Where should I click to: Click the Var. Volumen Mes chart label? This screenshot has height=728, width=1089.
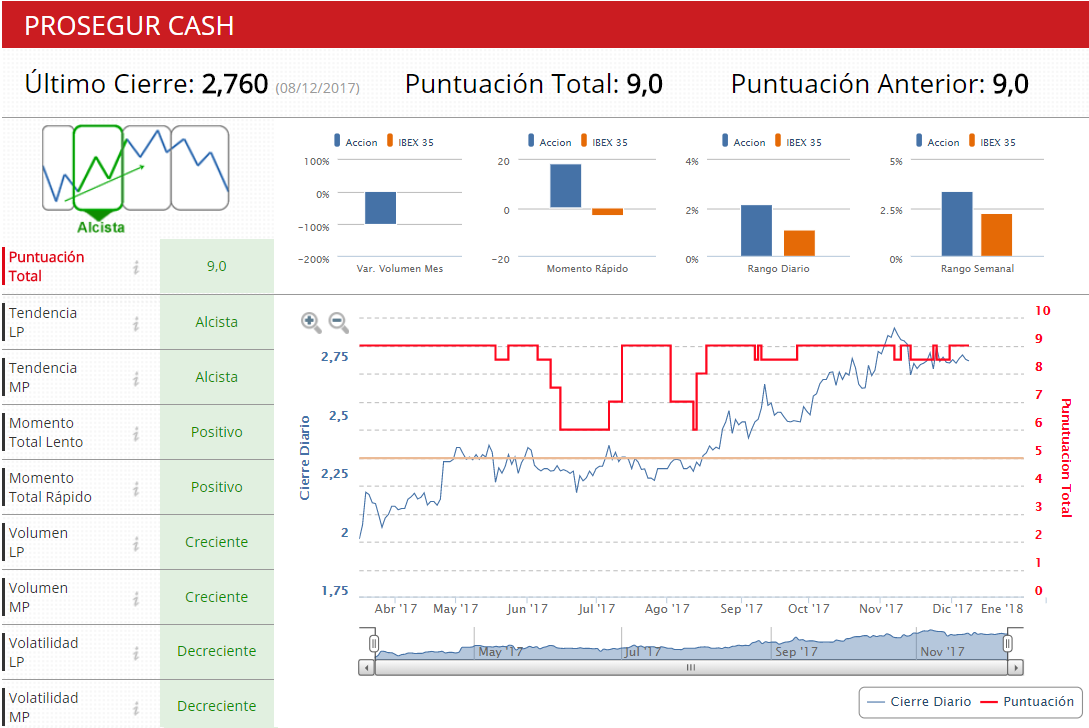pos(399,269)
